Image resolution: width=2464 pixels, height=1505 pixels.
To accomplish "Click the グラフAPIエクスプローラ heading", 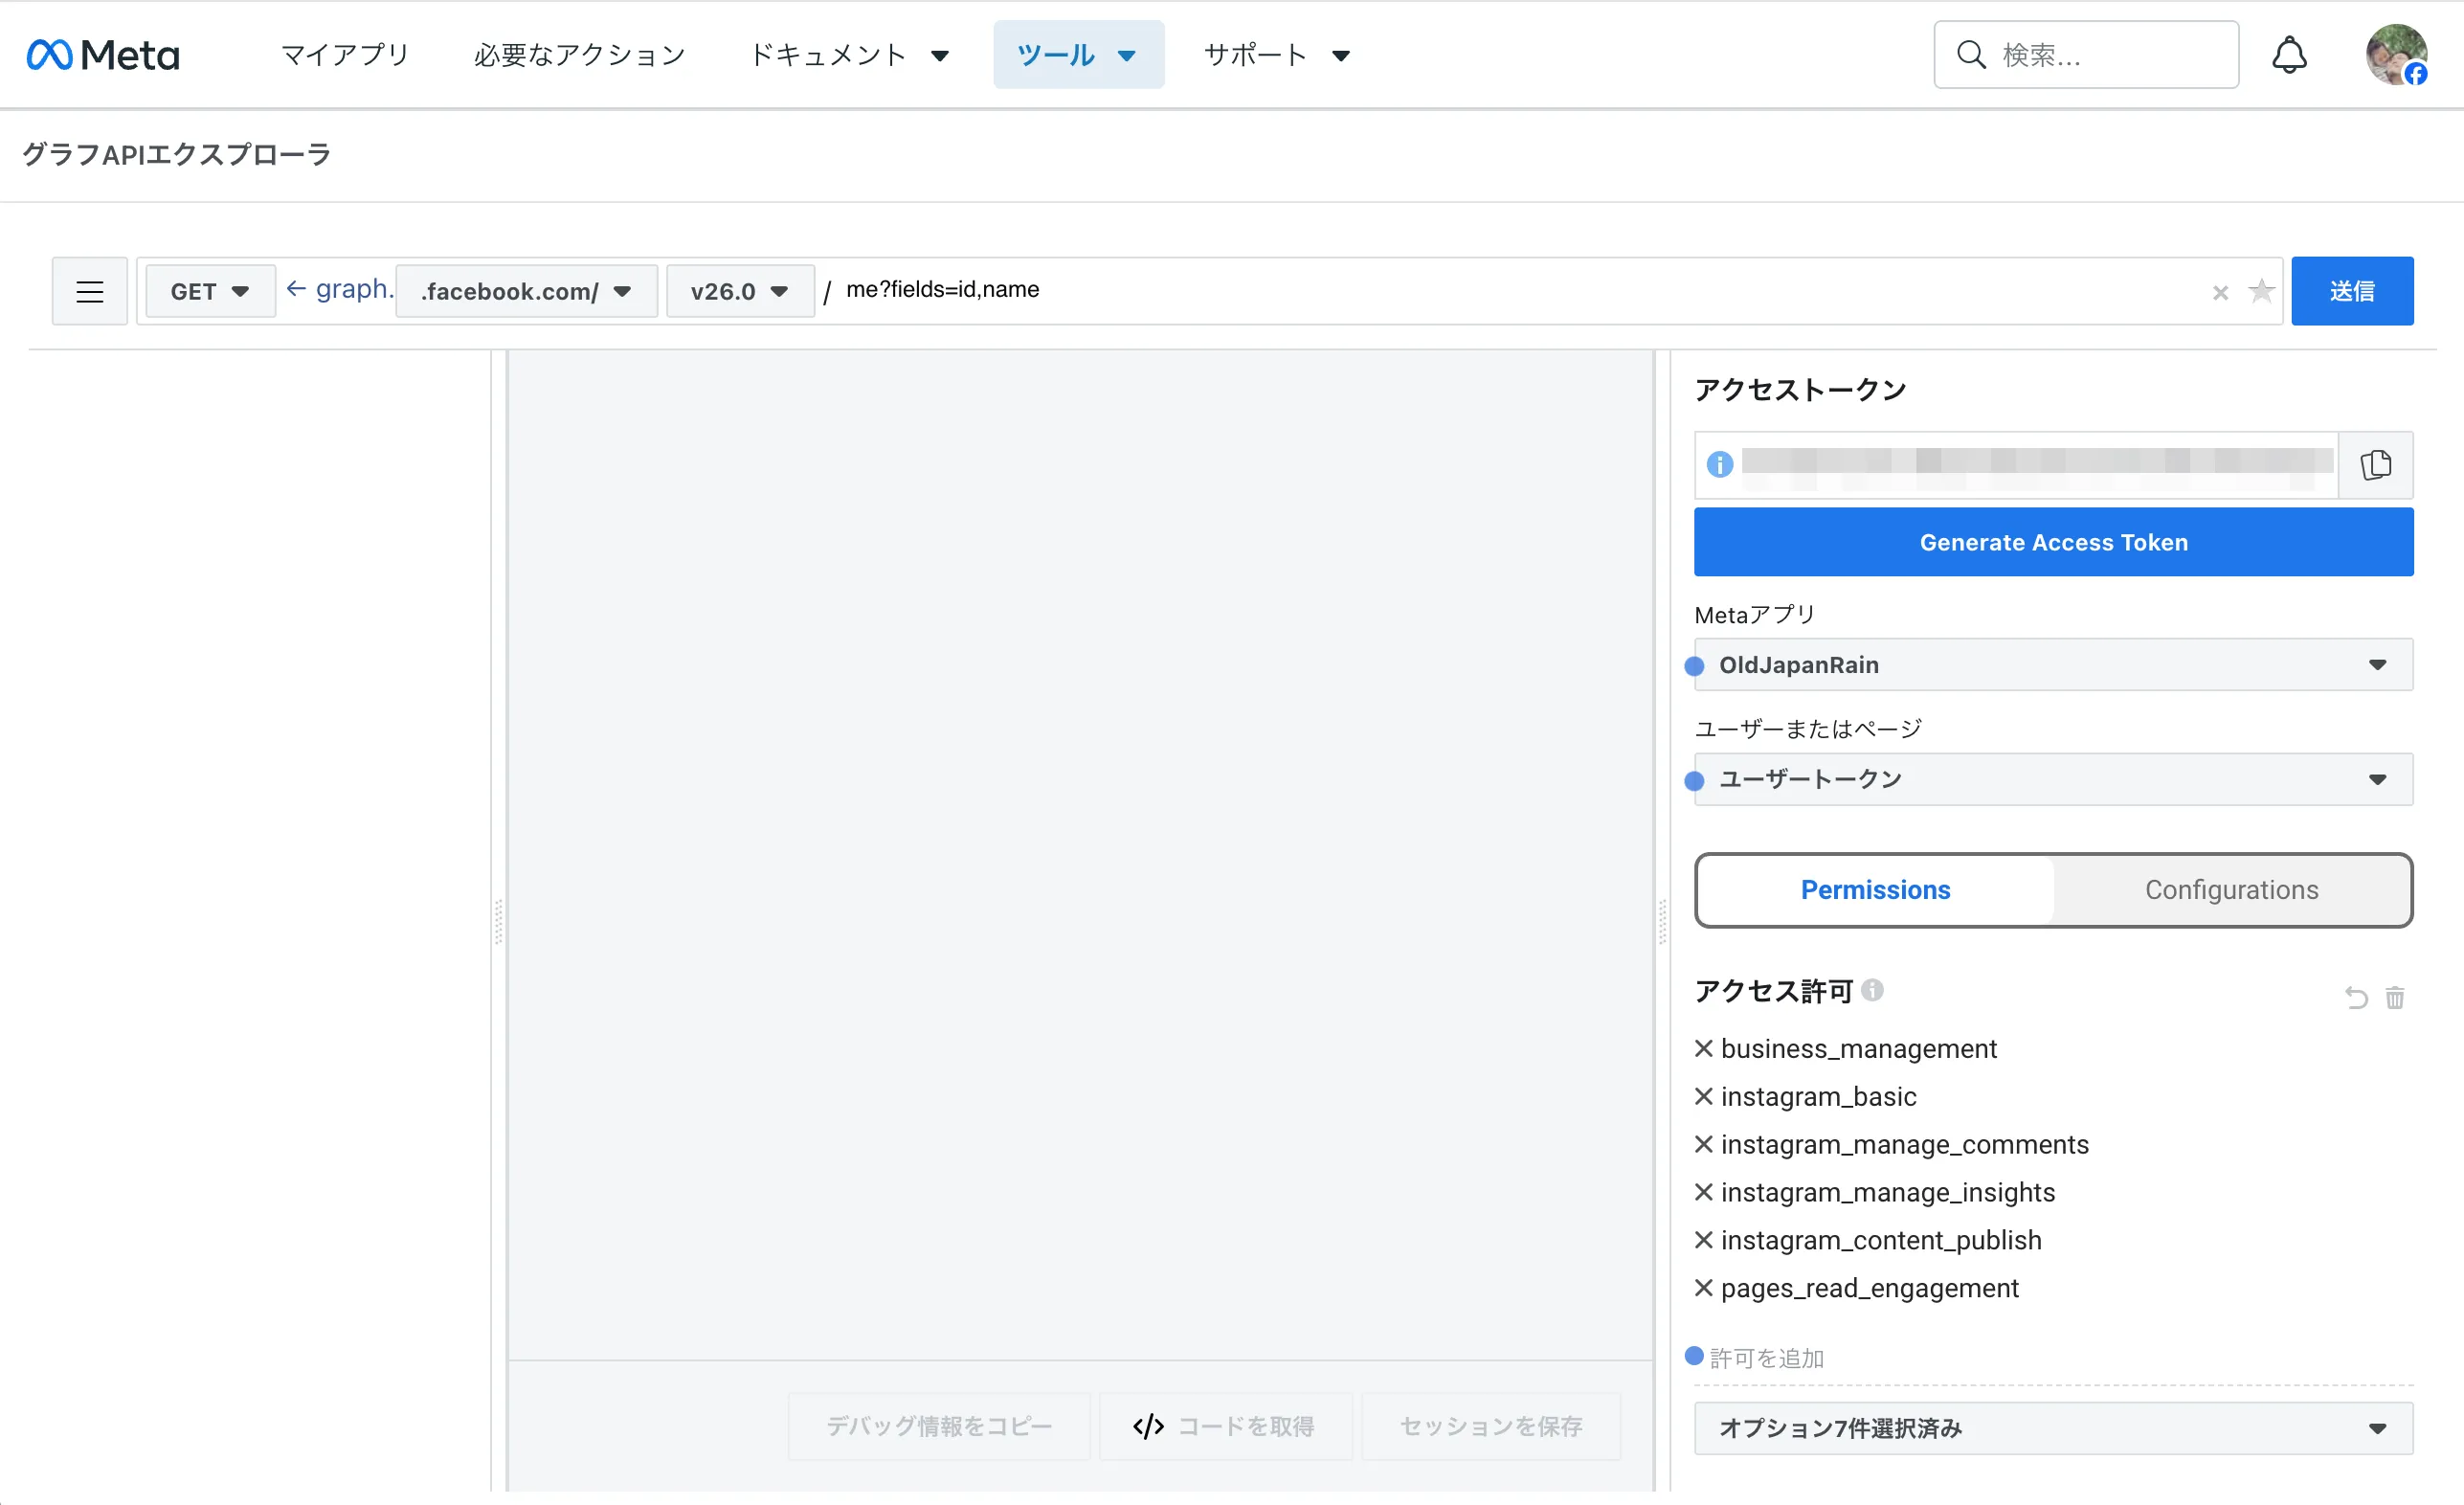I will [x=177, y=155].
